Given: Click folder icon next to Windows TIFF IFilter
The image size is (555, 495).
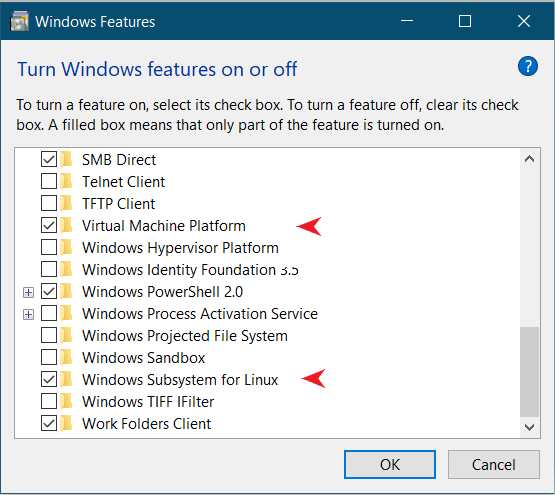Looking at the screenshot, I should pos(66,402).
